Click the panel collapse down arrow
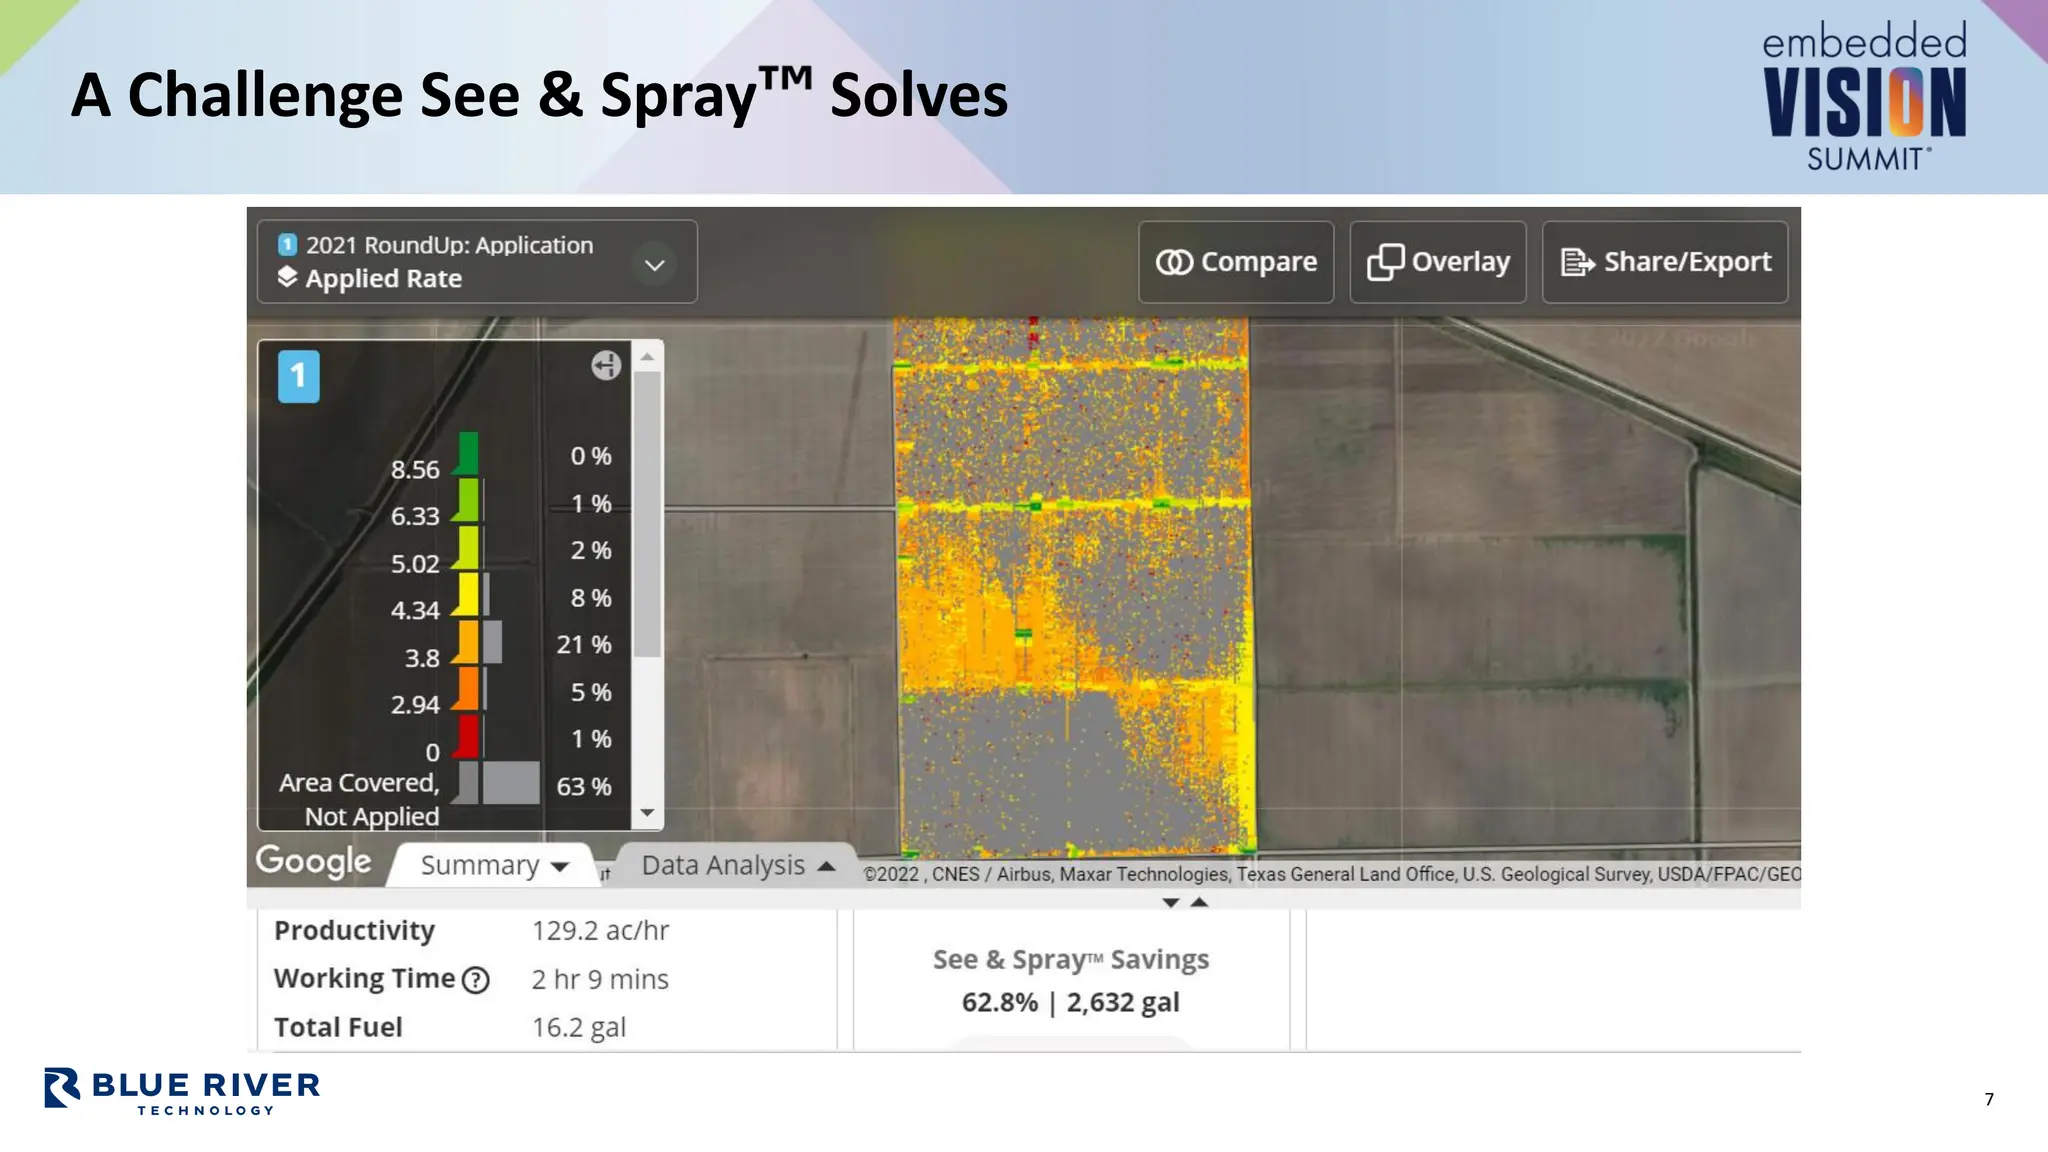This screenshot has height=1152, width=2048. coord(1170,902)
